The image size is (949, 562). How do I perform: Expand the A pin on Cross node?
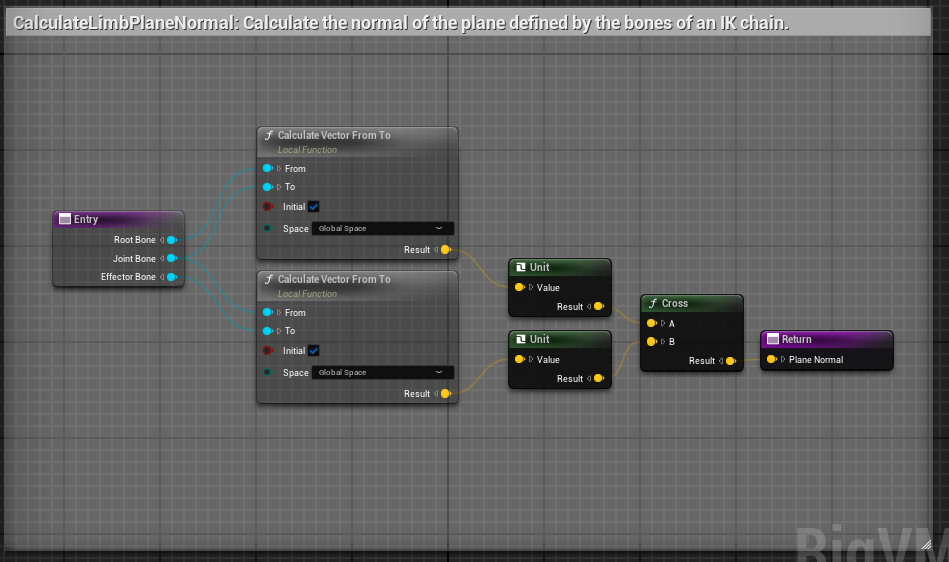coord(663,323)
